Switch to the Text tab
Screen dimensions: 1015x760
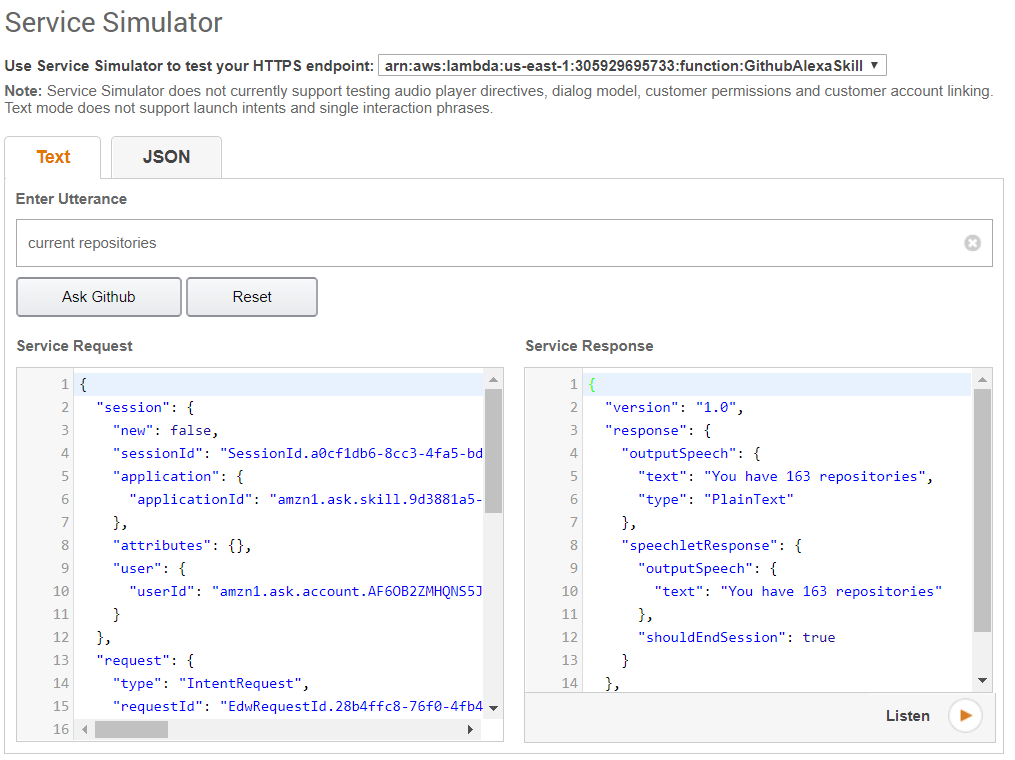[x=53, y=157]
